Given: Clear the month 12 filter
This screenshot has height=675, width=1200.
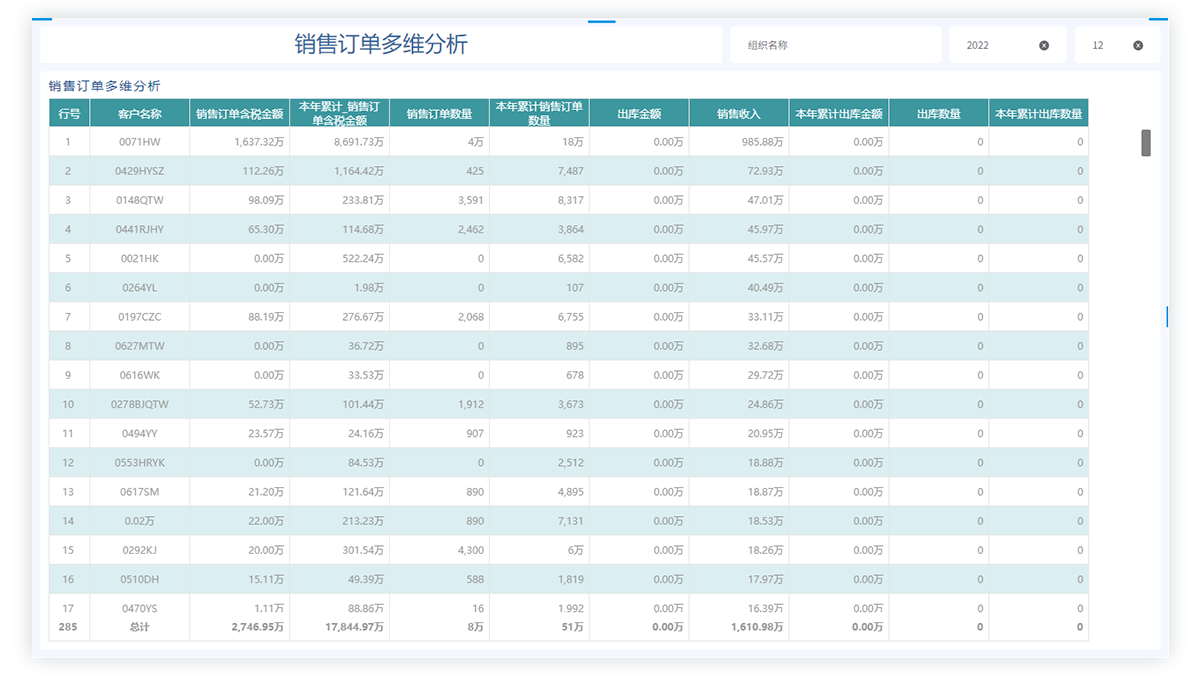Looking at the screenshot, I should click(1138, 45).
